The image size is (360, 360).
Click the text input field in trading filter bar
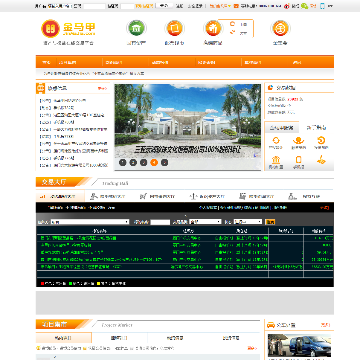160,222
